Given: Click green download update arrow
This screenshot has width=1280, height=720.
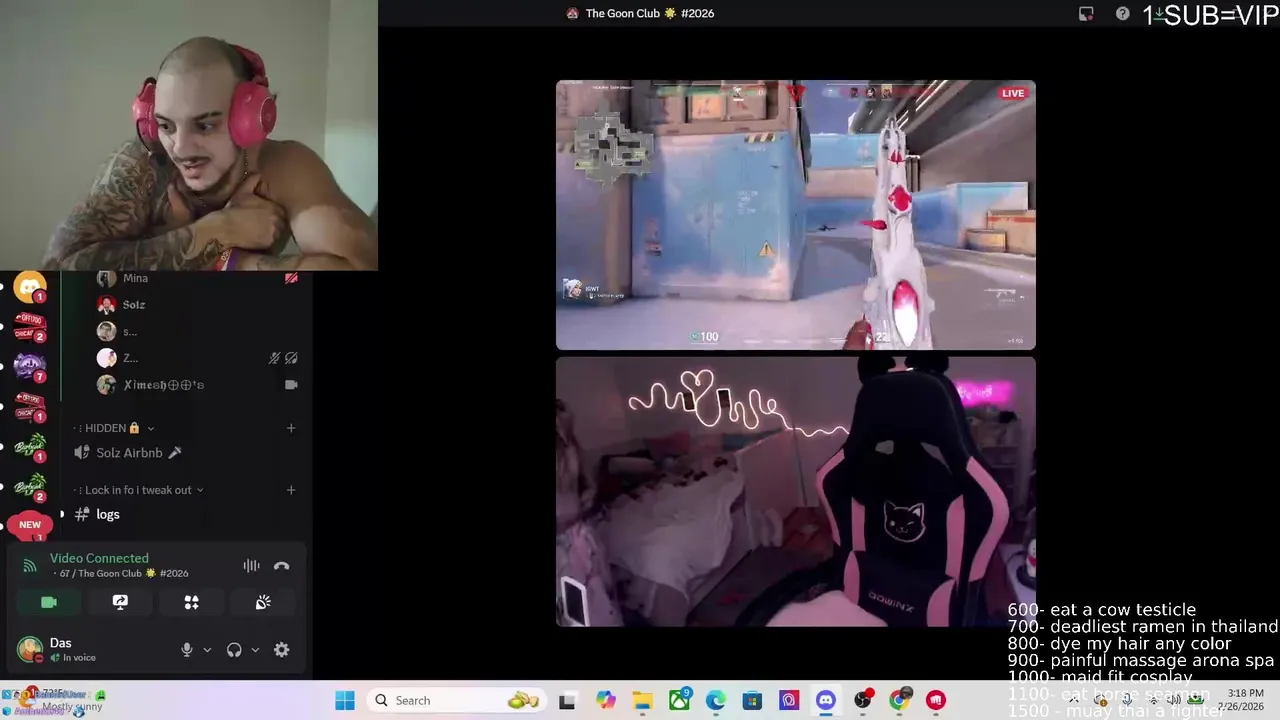Looking at the screenshot, I should [1160, 14].
